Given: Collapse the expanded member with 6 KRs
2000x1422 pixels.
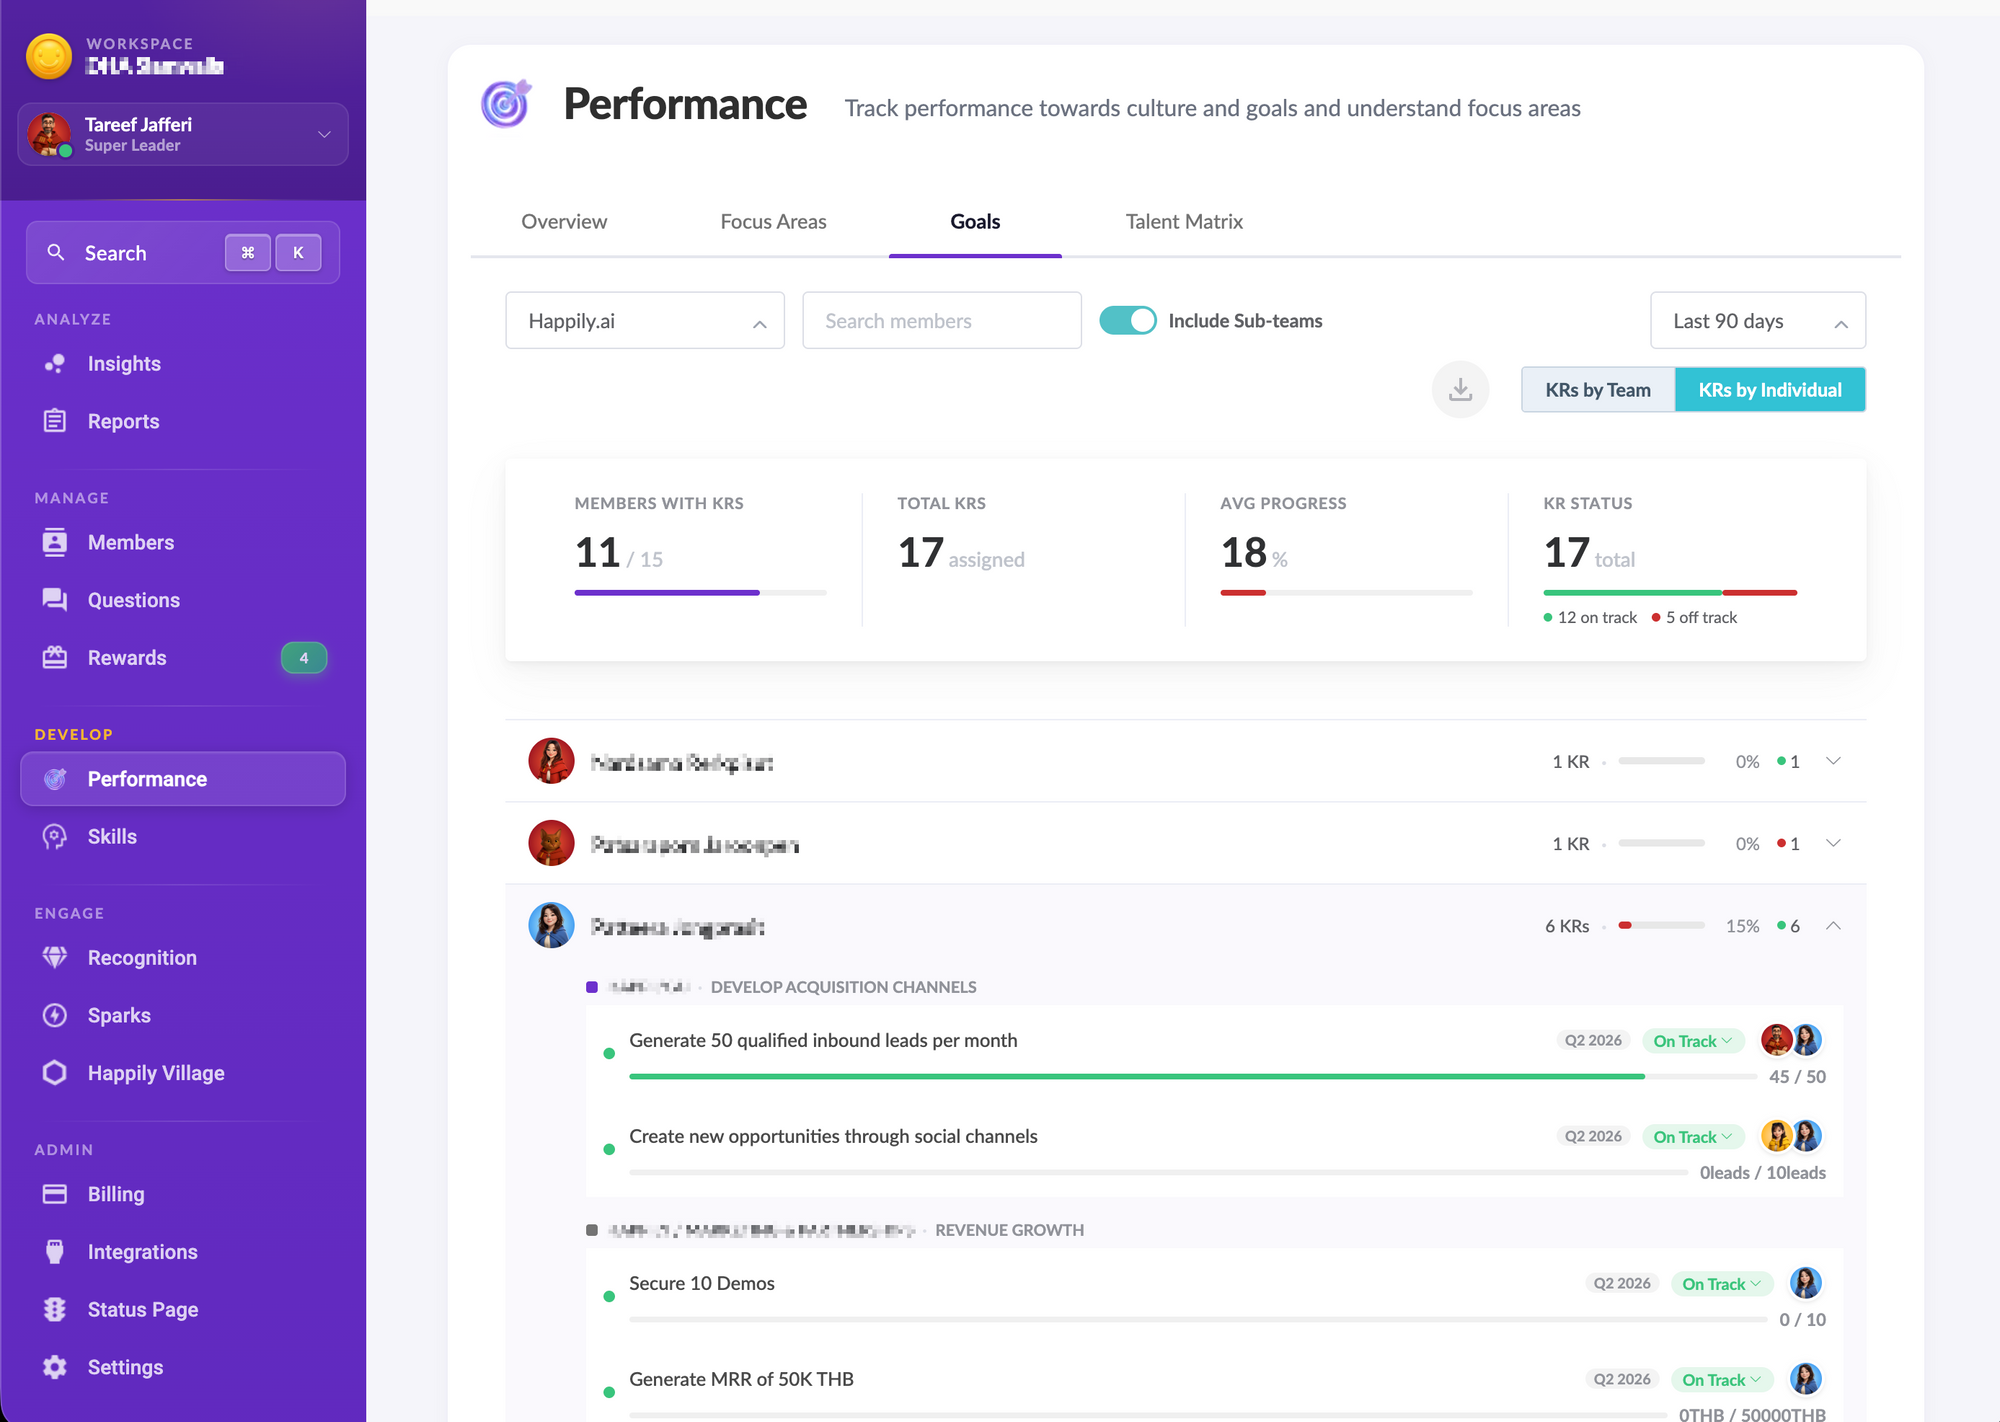Looking at the screenshot, I should (1833, 926).
